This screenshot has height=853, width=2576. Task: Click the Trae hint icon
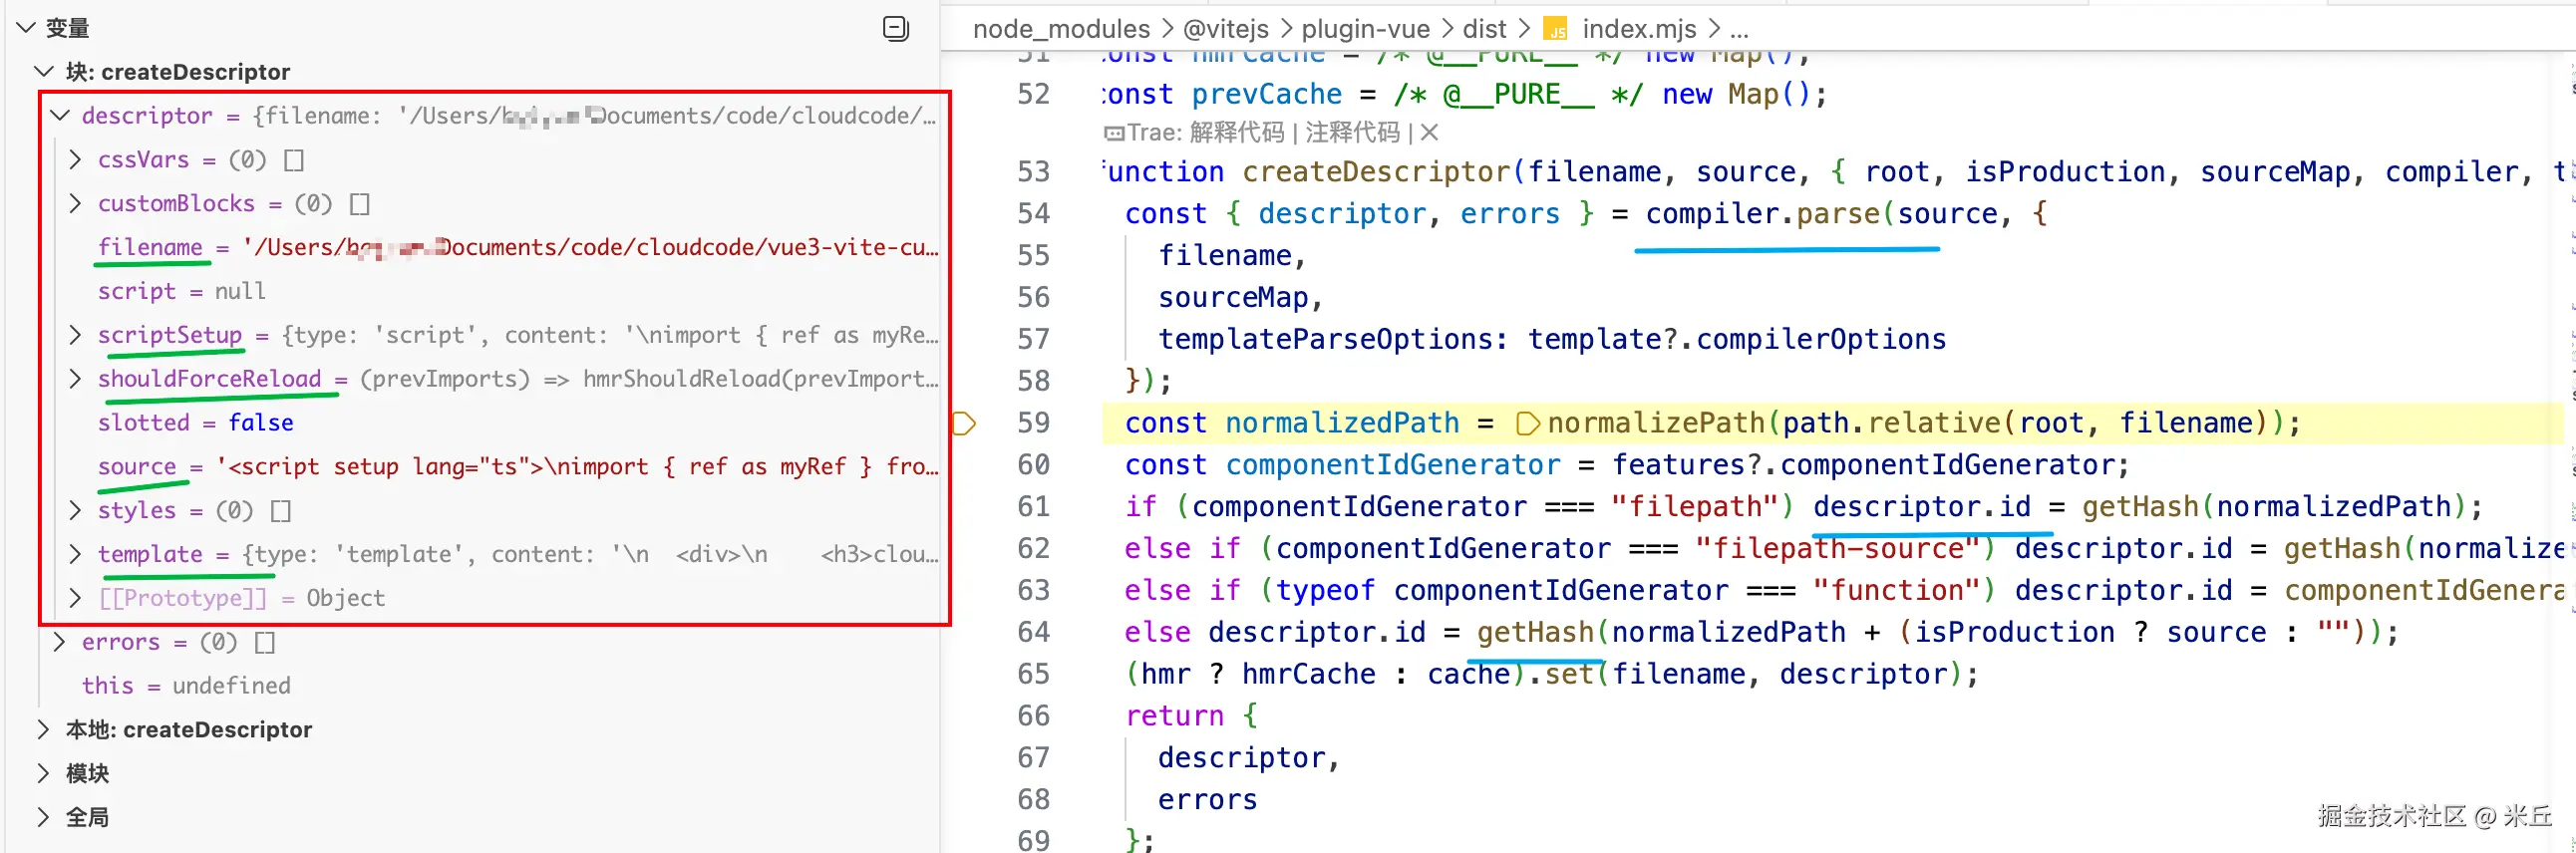[x=1113, y=133]
